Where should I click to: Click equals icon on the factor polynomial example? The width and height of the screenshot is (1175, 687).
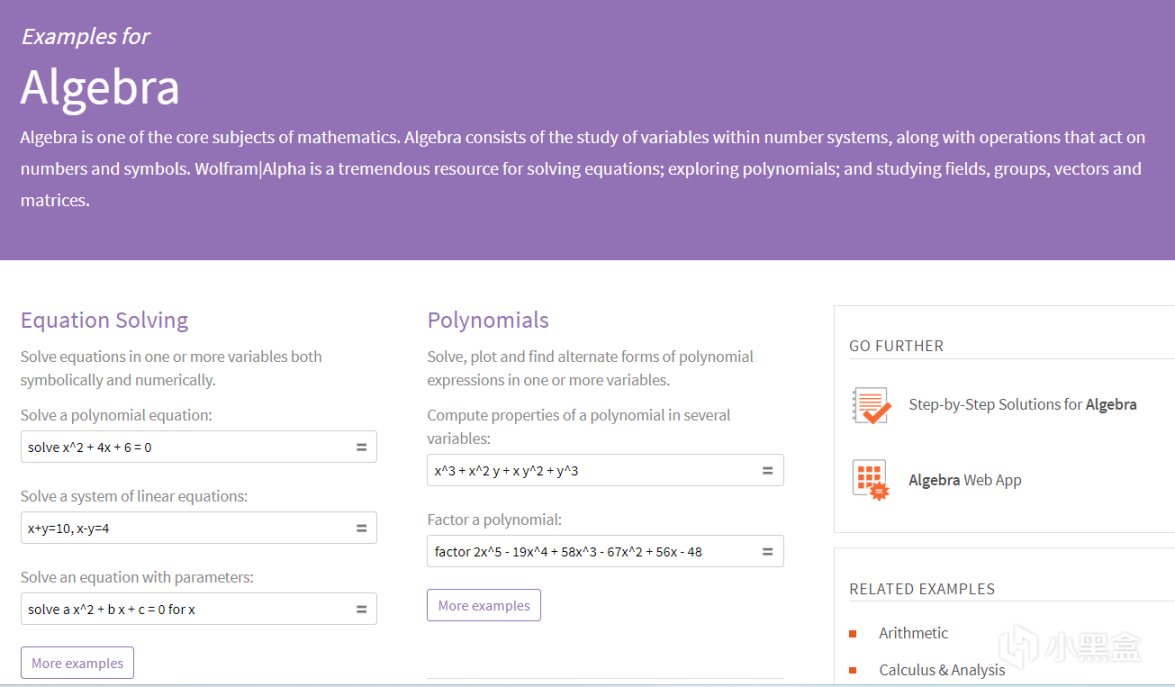768,551
